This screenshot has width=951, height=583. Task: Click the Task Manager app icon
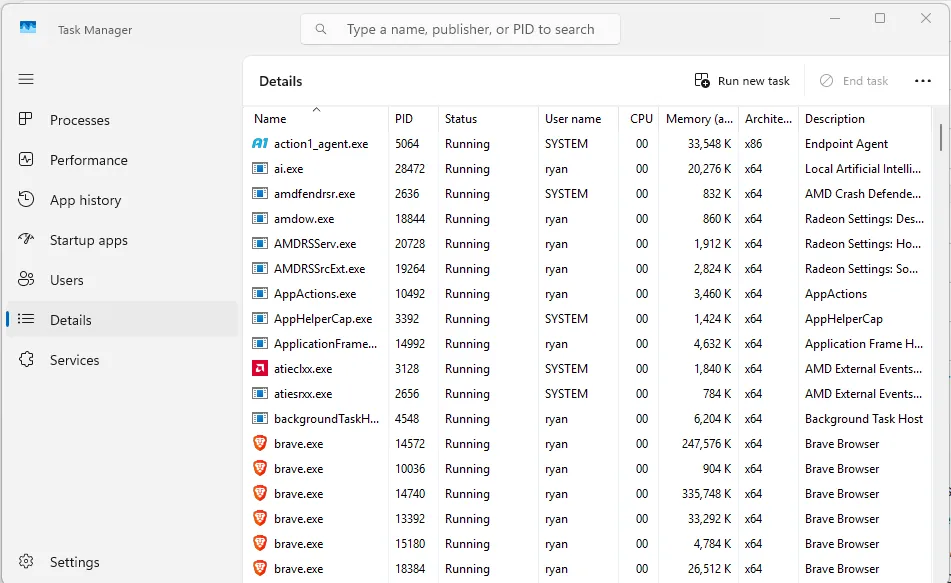pos(28,28)
